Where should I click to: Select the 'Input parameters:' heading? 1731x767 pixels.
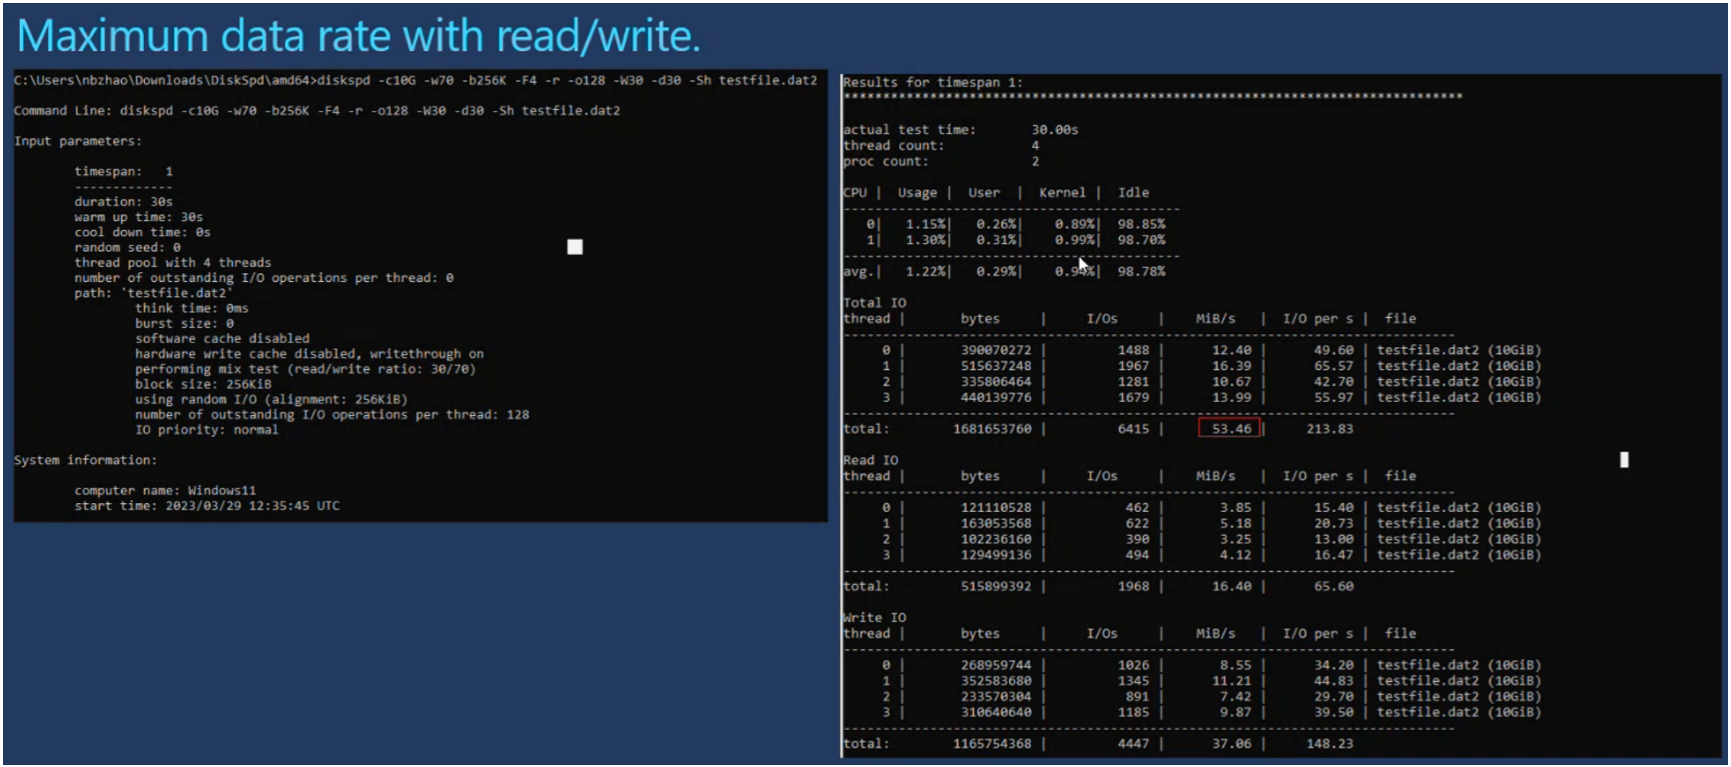pos(78,141)
